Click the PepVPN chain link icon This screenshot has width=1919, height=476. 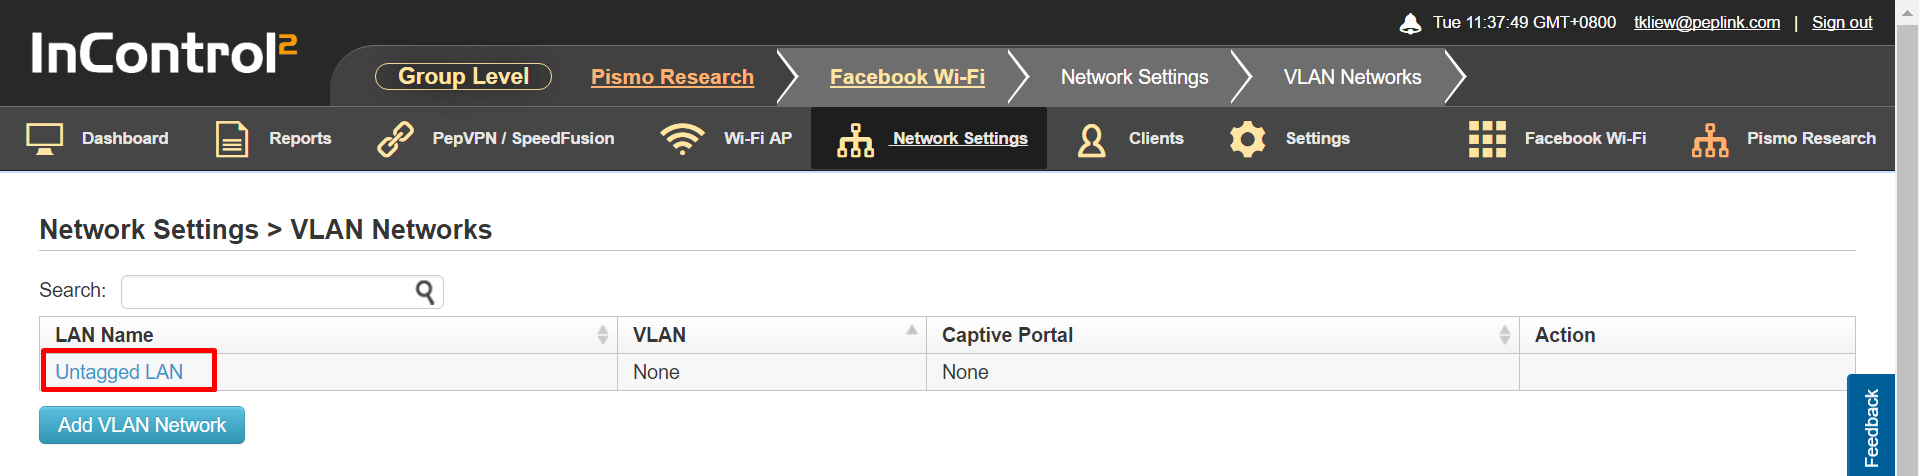395,139
